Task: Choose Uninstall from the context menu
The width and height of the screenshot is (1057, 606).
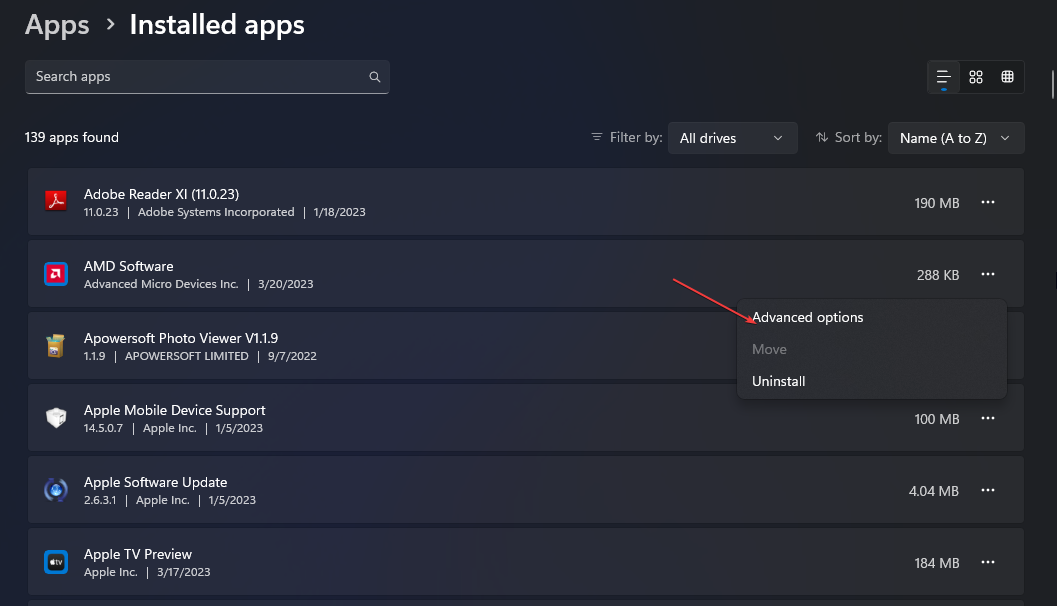Action: click(x=779, y=381)
